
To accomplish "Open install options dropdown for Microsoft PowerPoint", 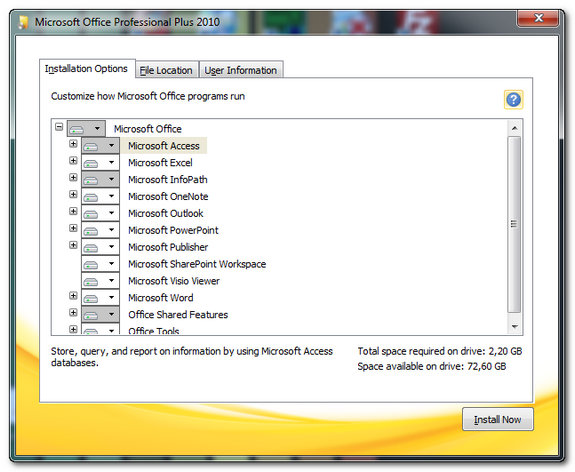I will pos(111,230).
